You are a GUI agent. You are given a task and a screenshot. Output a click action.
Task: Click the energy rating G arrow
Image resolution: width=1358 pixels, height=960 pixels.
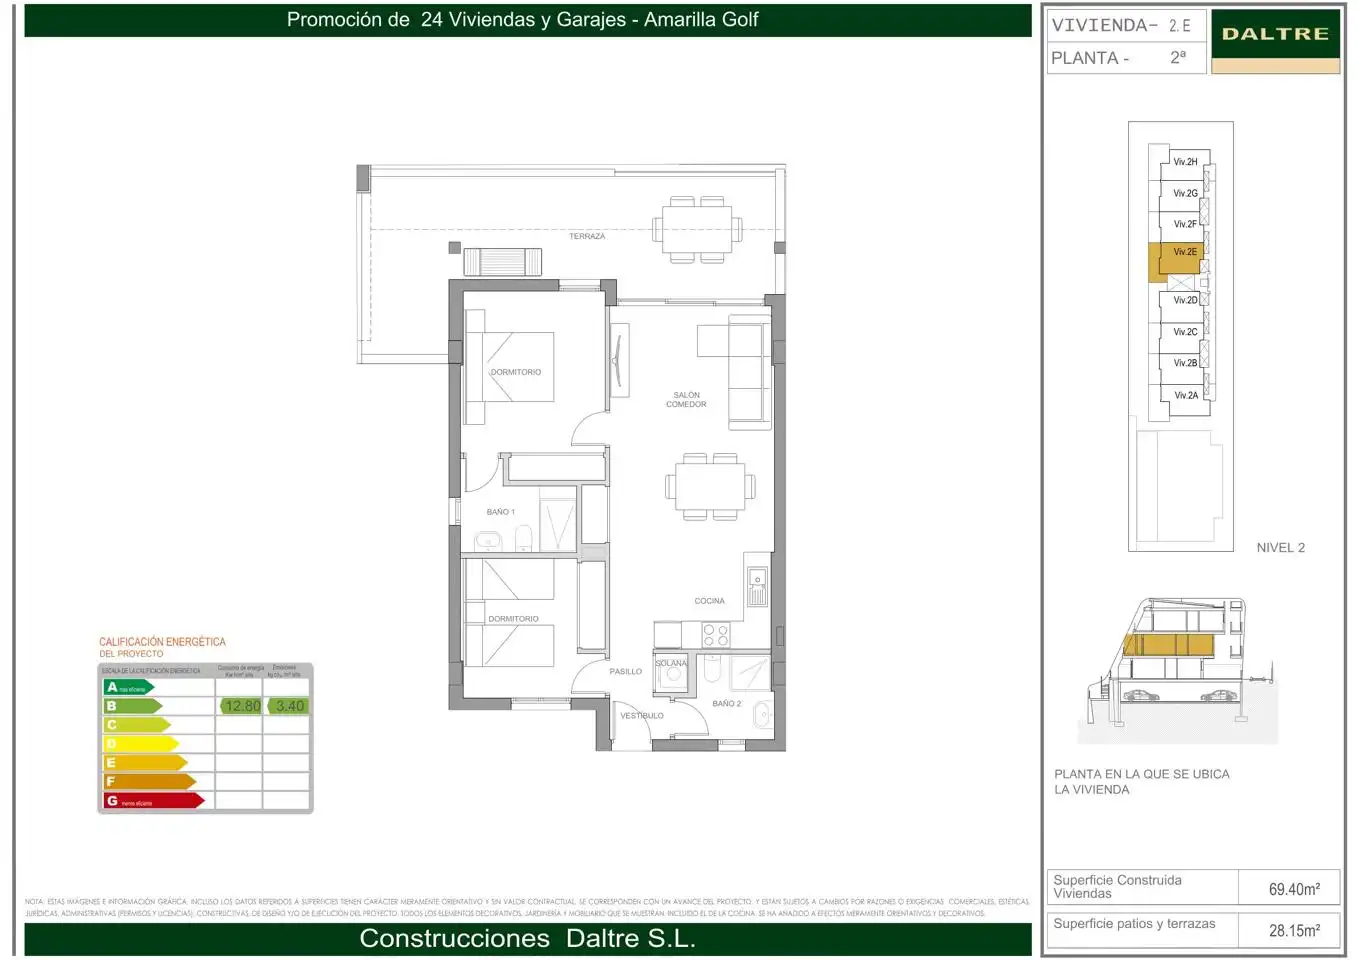(x=154, y=801)
